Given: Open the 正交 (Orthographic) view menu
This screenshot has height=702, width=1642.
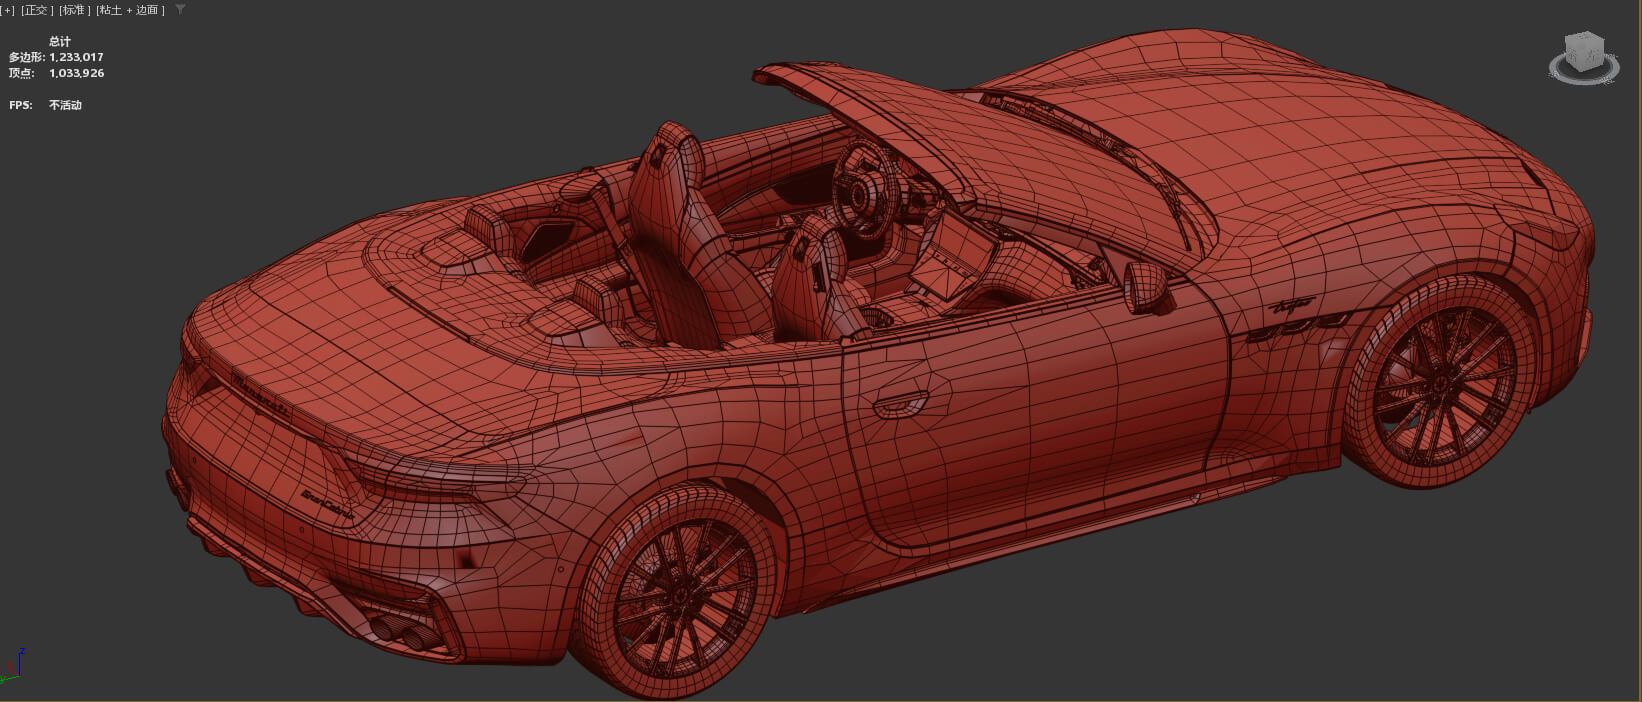Looking at the screenshot, I should click(37, 10).
